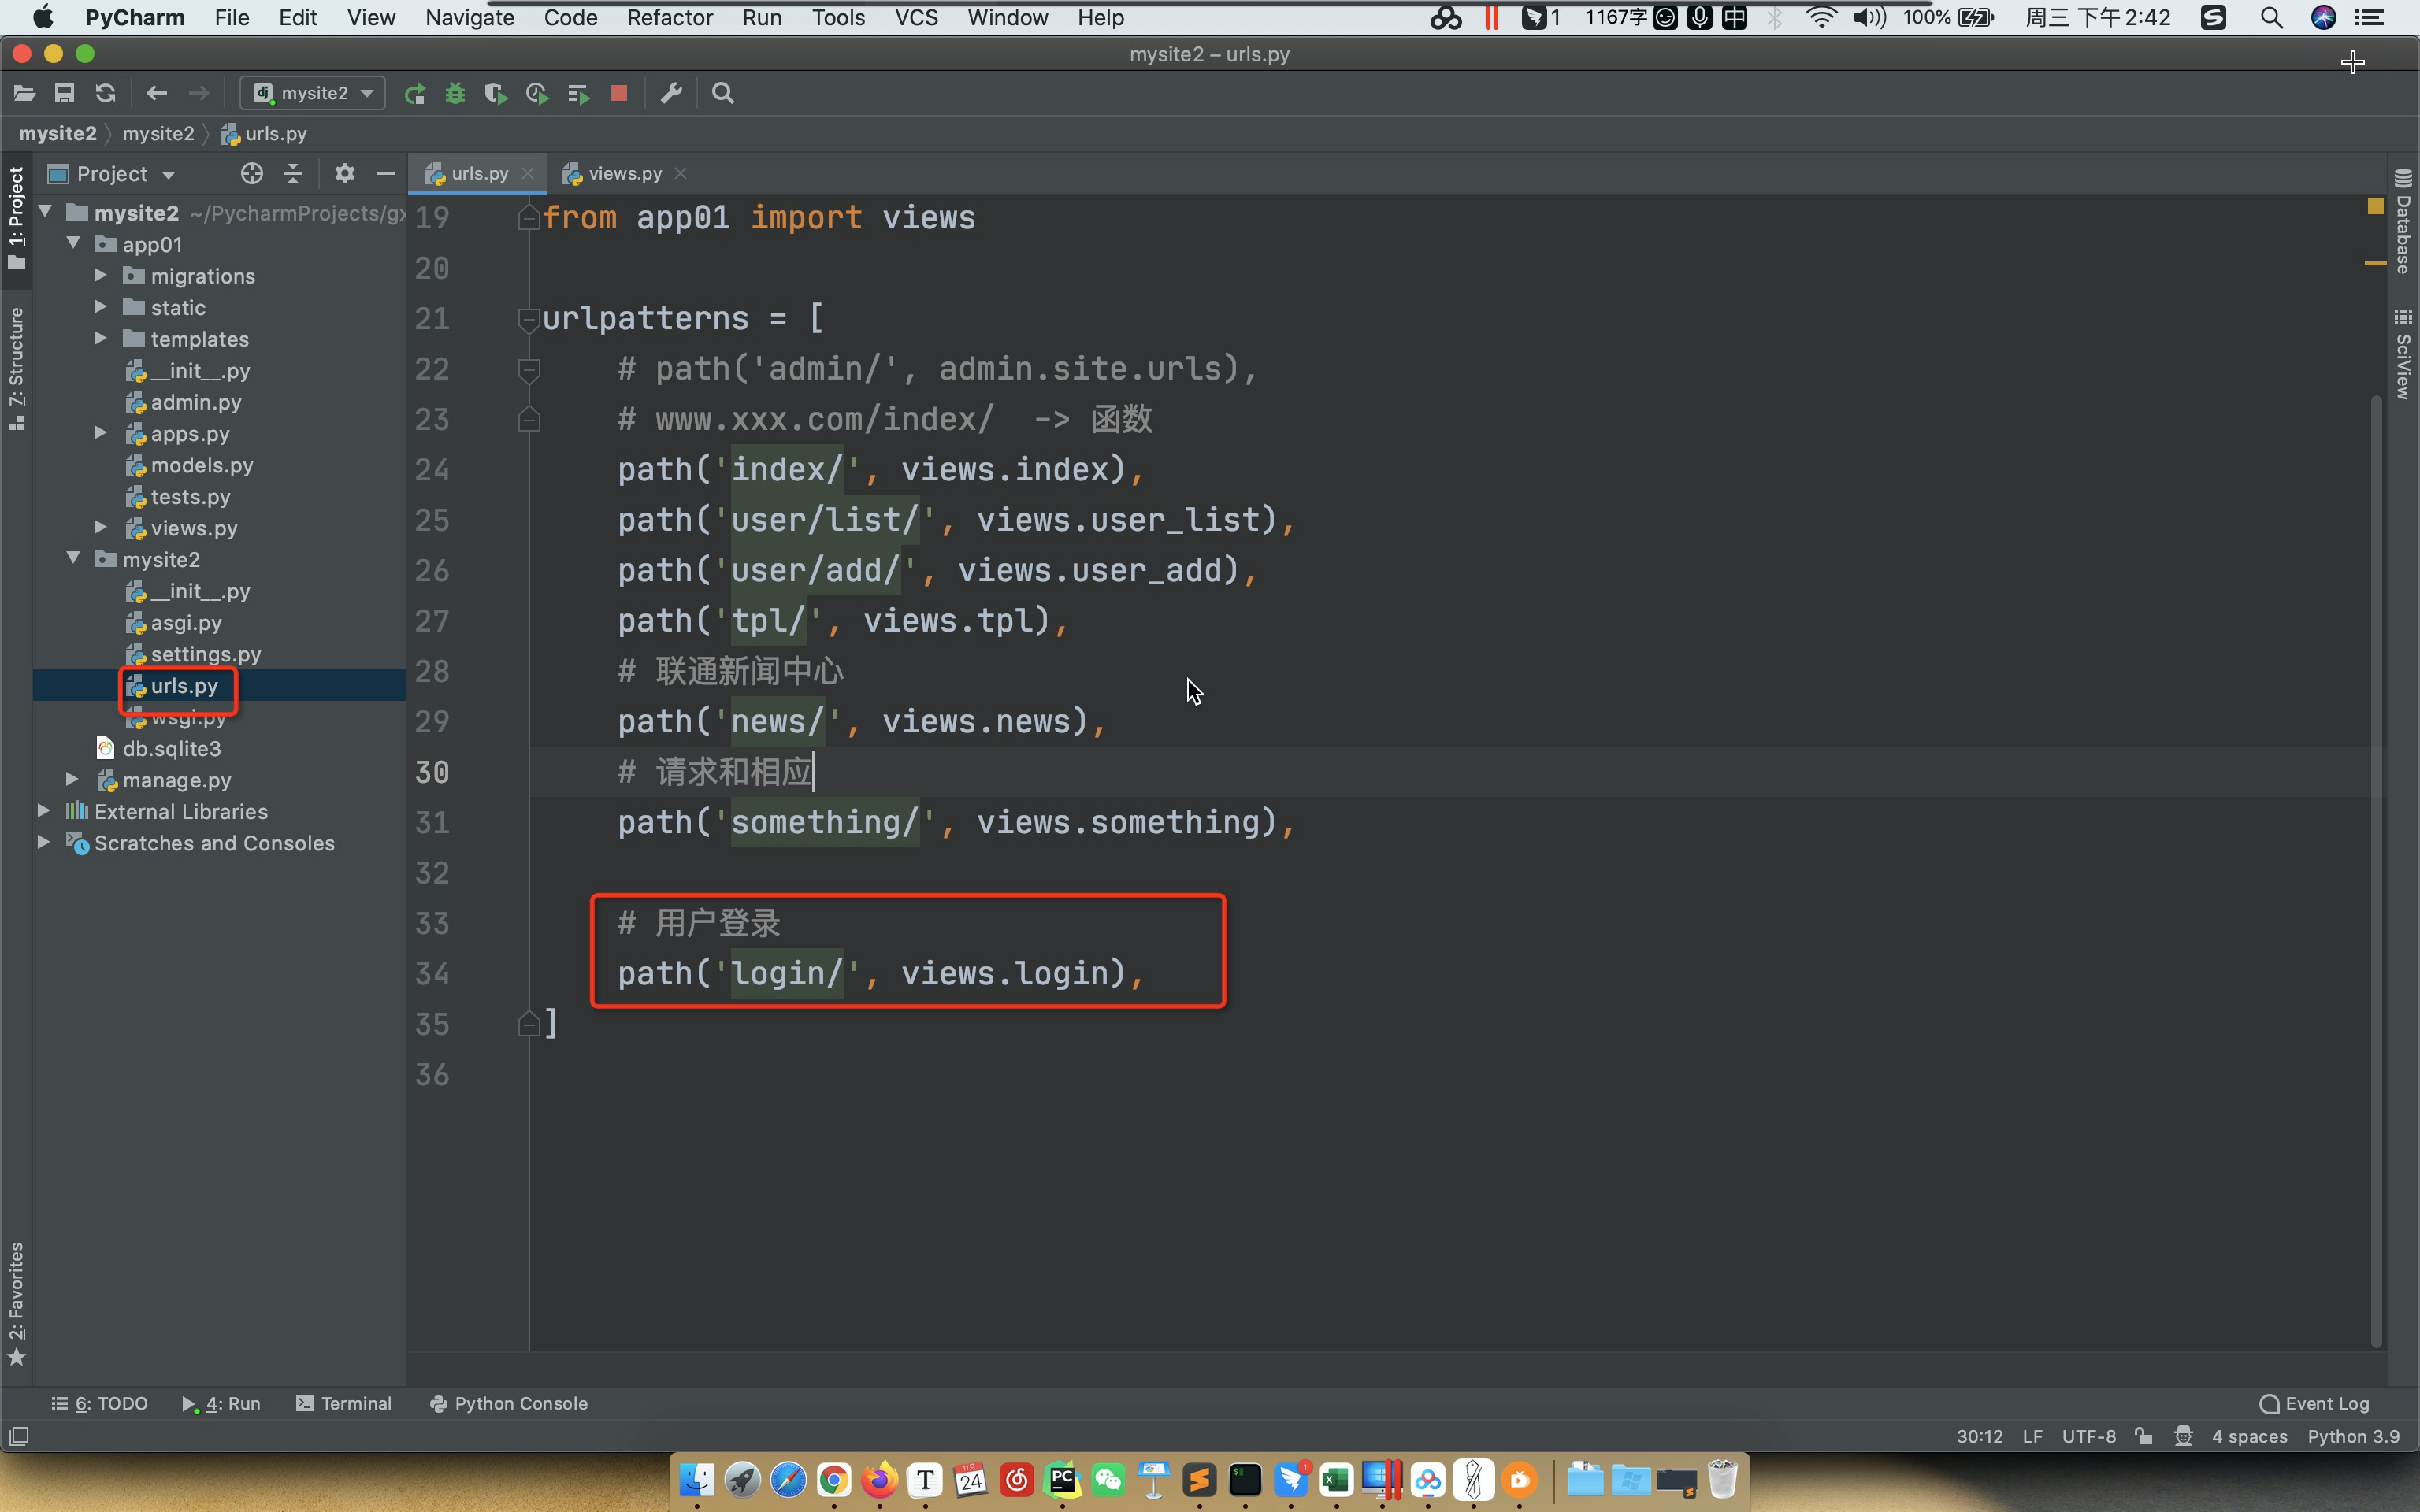Image resolution: width=2420 pixels, height=1512 pixels.
Task: Expand the migrations folder in project tree
Action: (101, 275)
